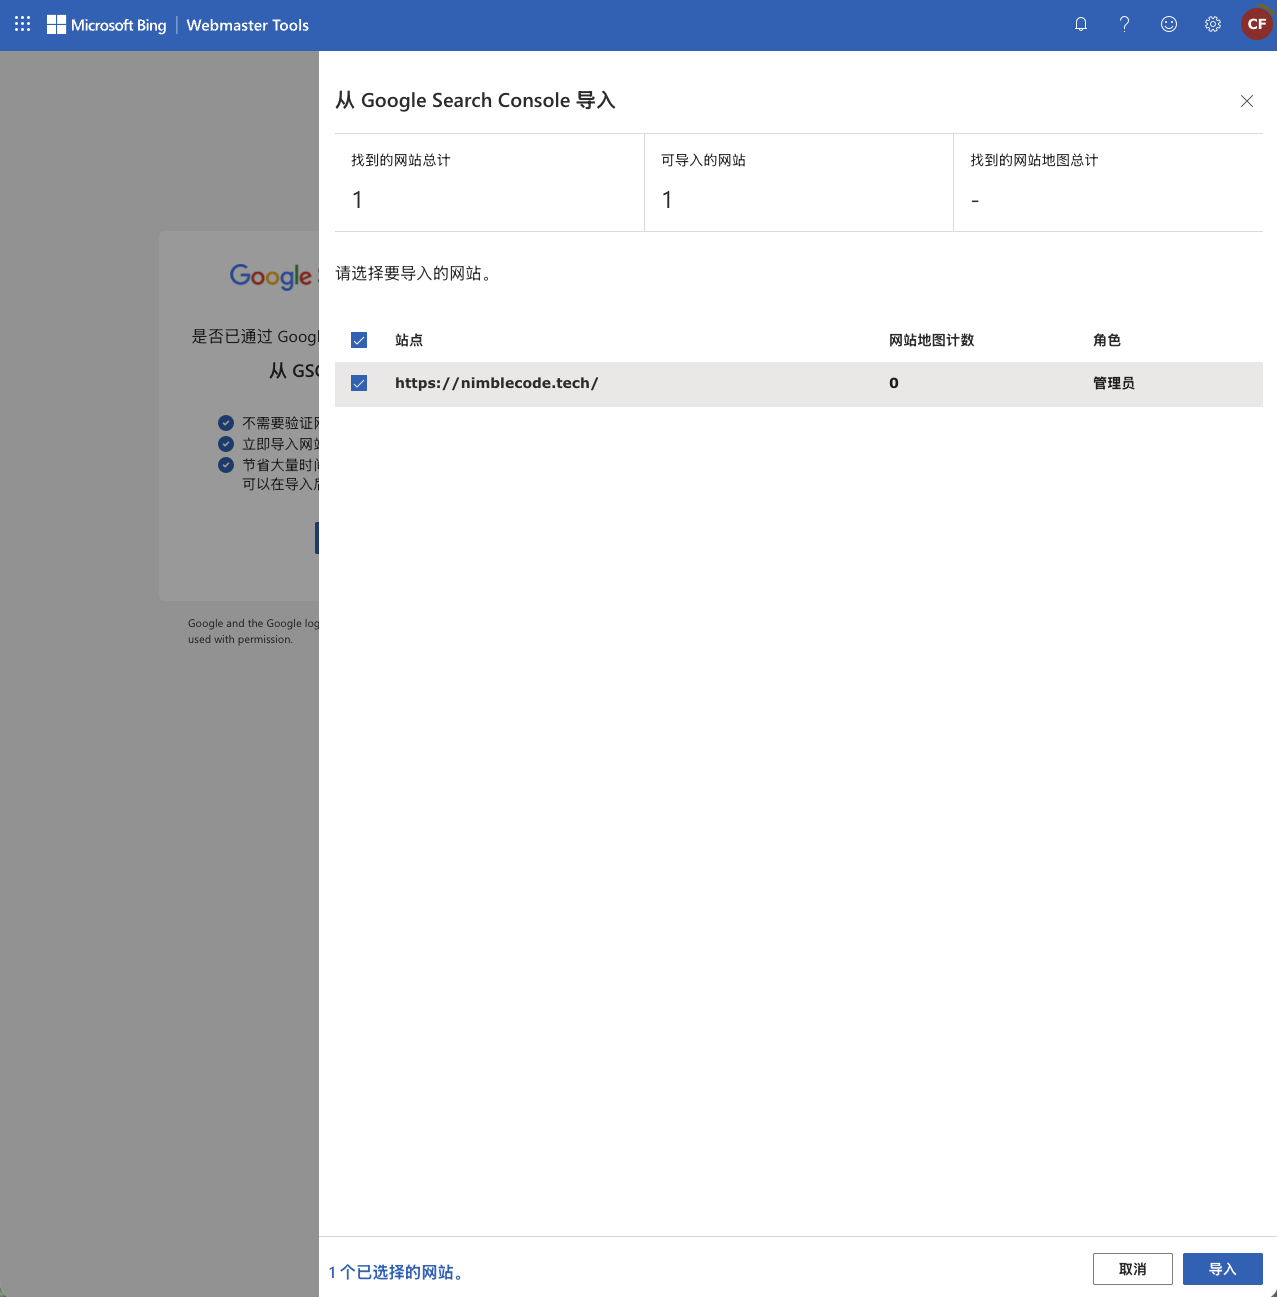Click the 网站地图计数 column header
Viewport: 1277px width, 1297px height.
[x=931, y=340]
